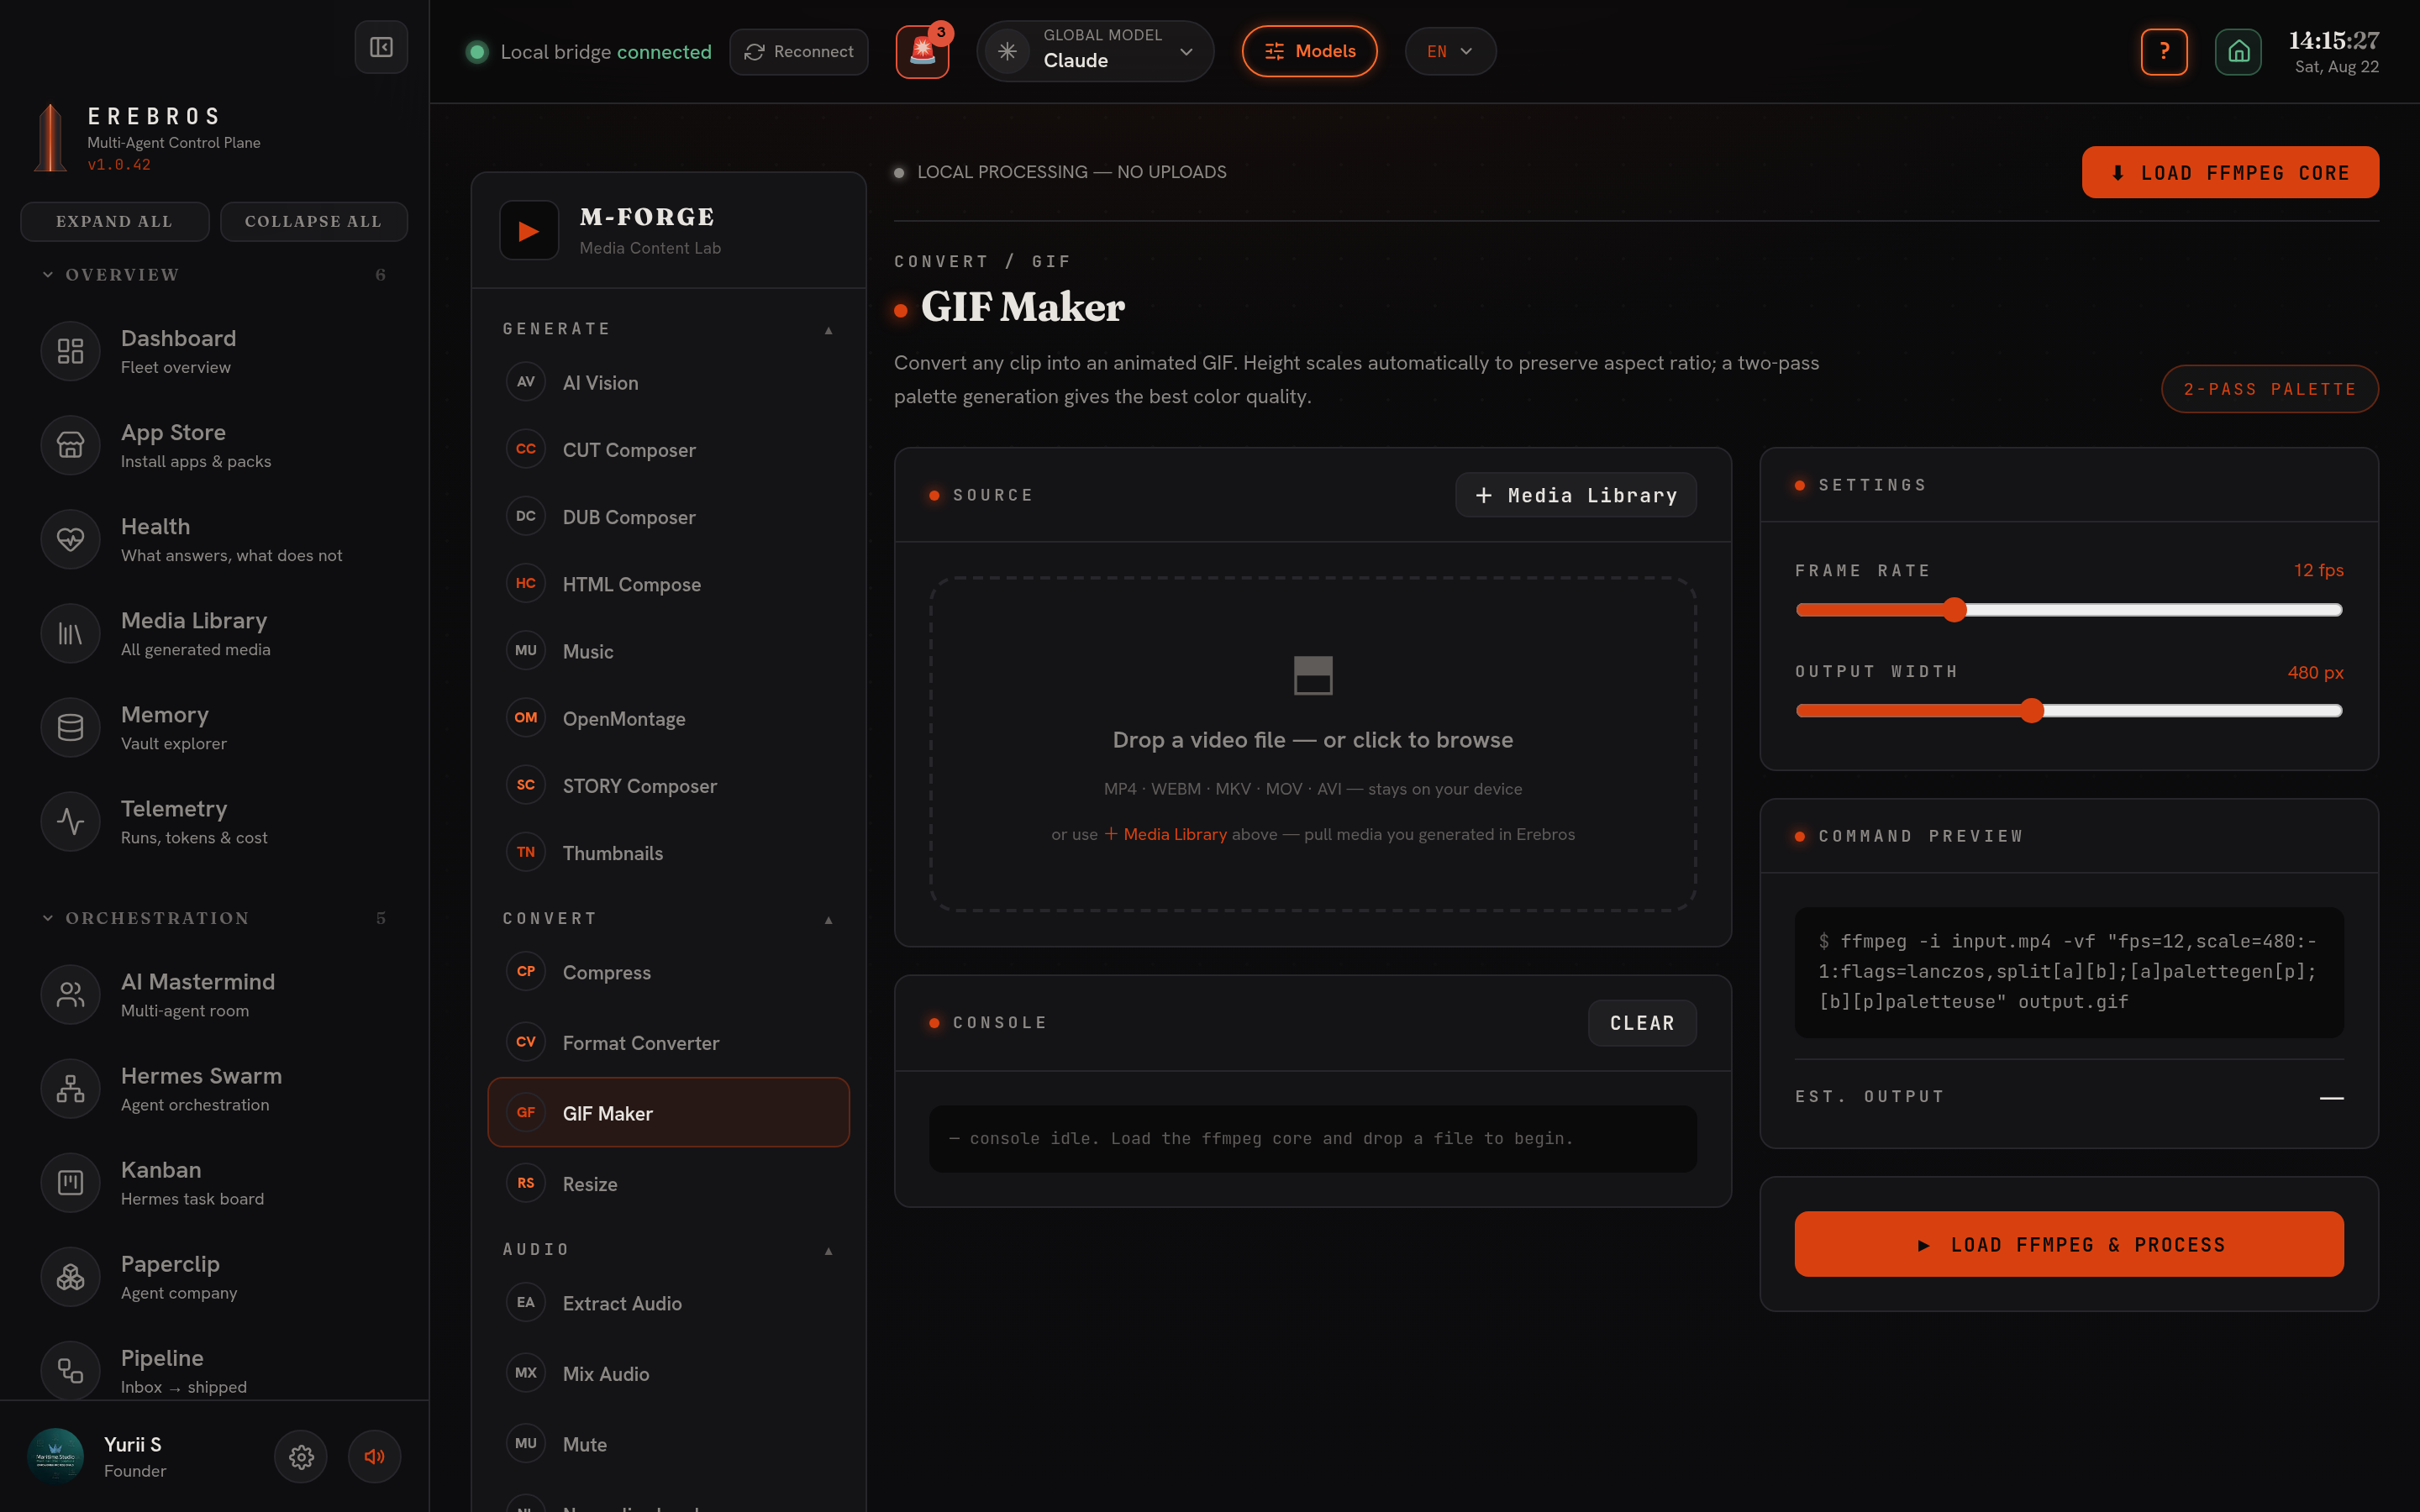The image size is (2420, 1512).
Task: Select the DC badge for DUB Composer
Action: pos(526,516)
